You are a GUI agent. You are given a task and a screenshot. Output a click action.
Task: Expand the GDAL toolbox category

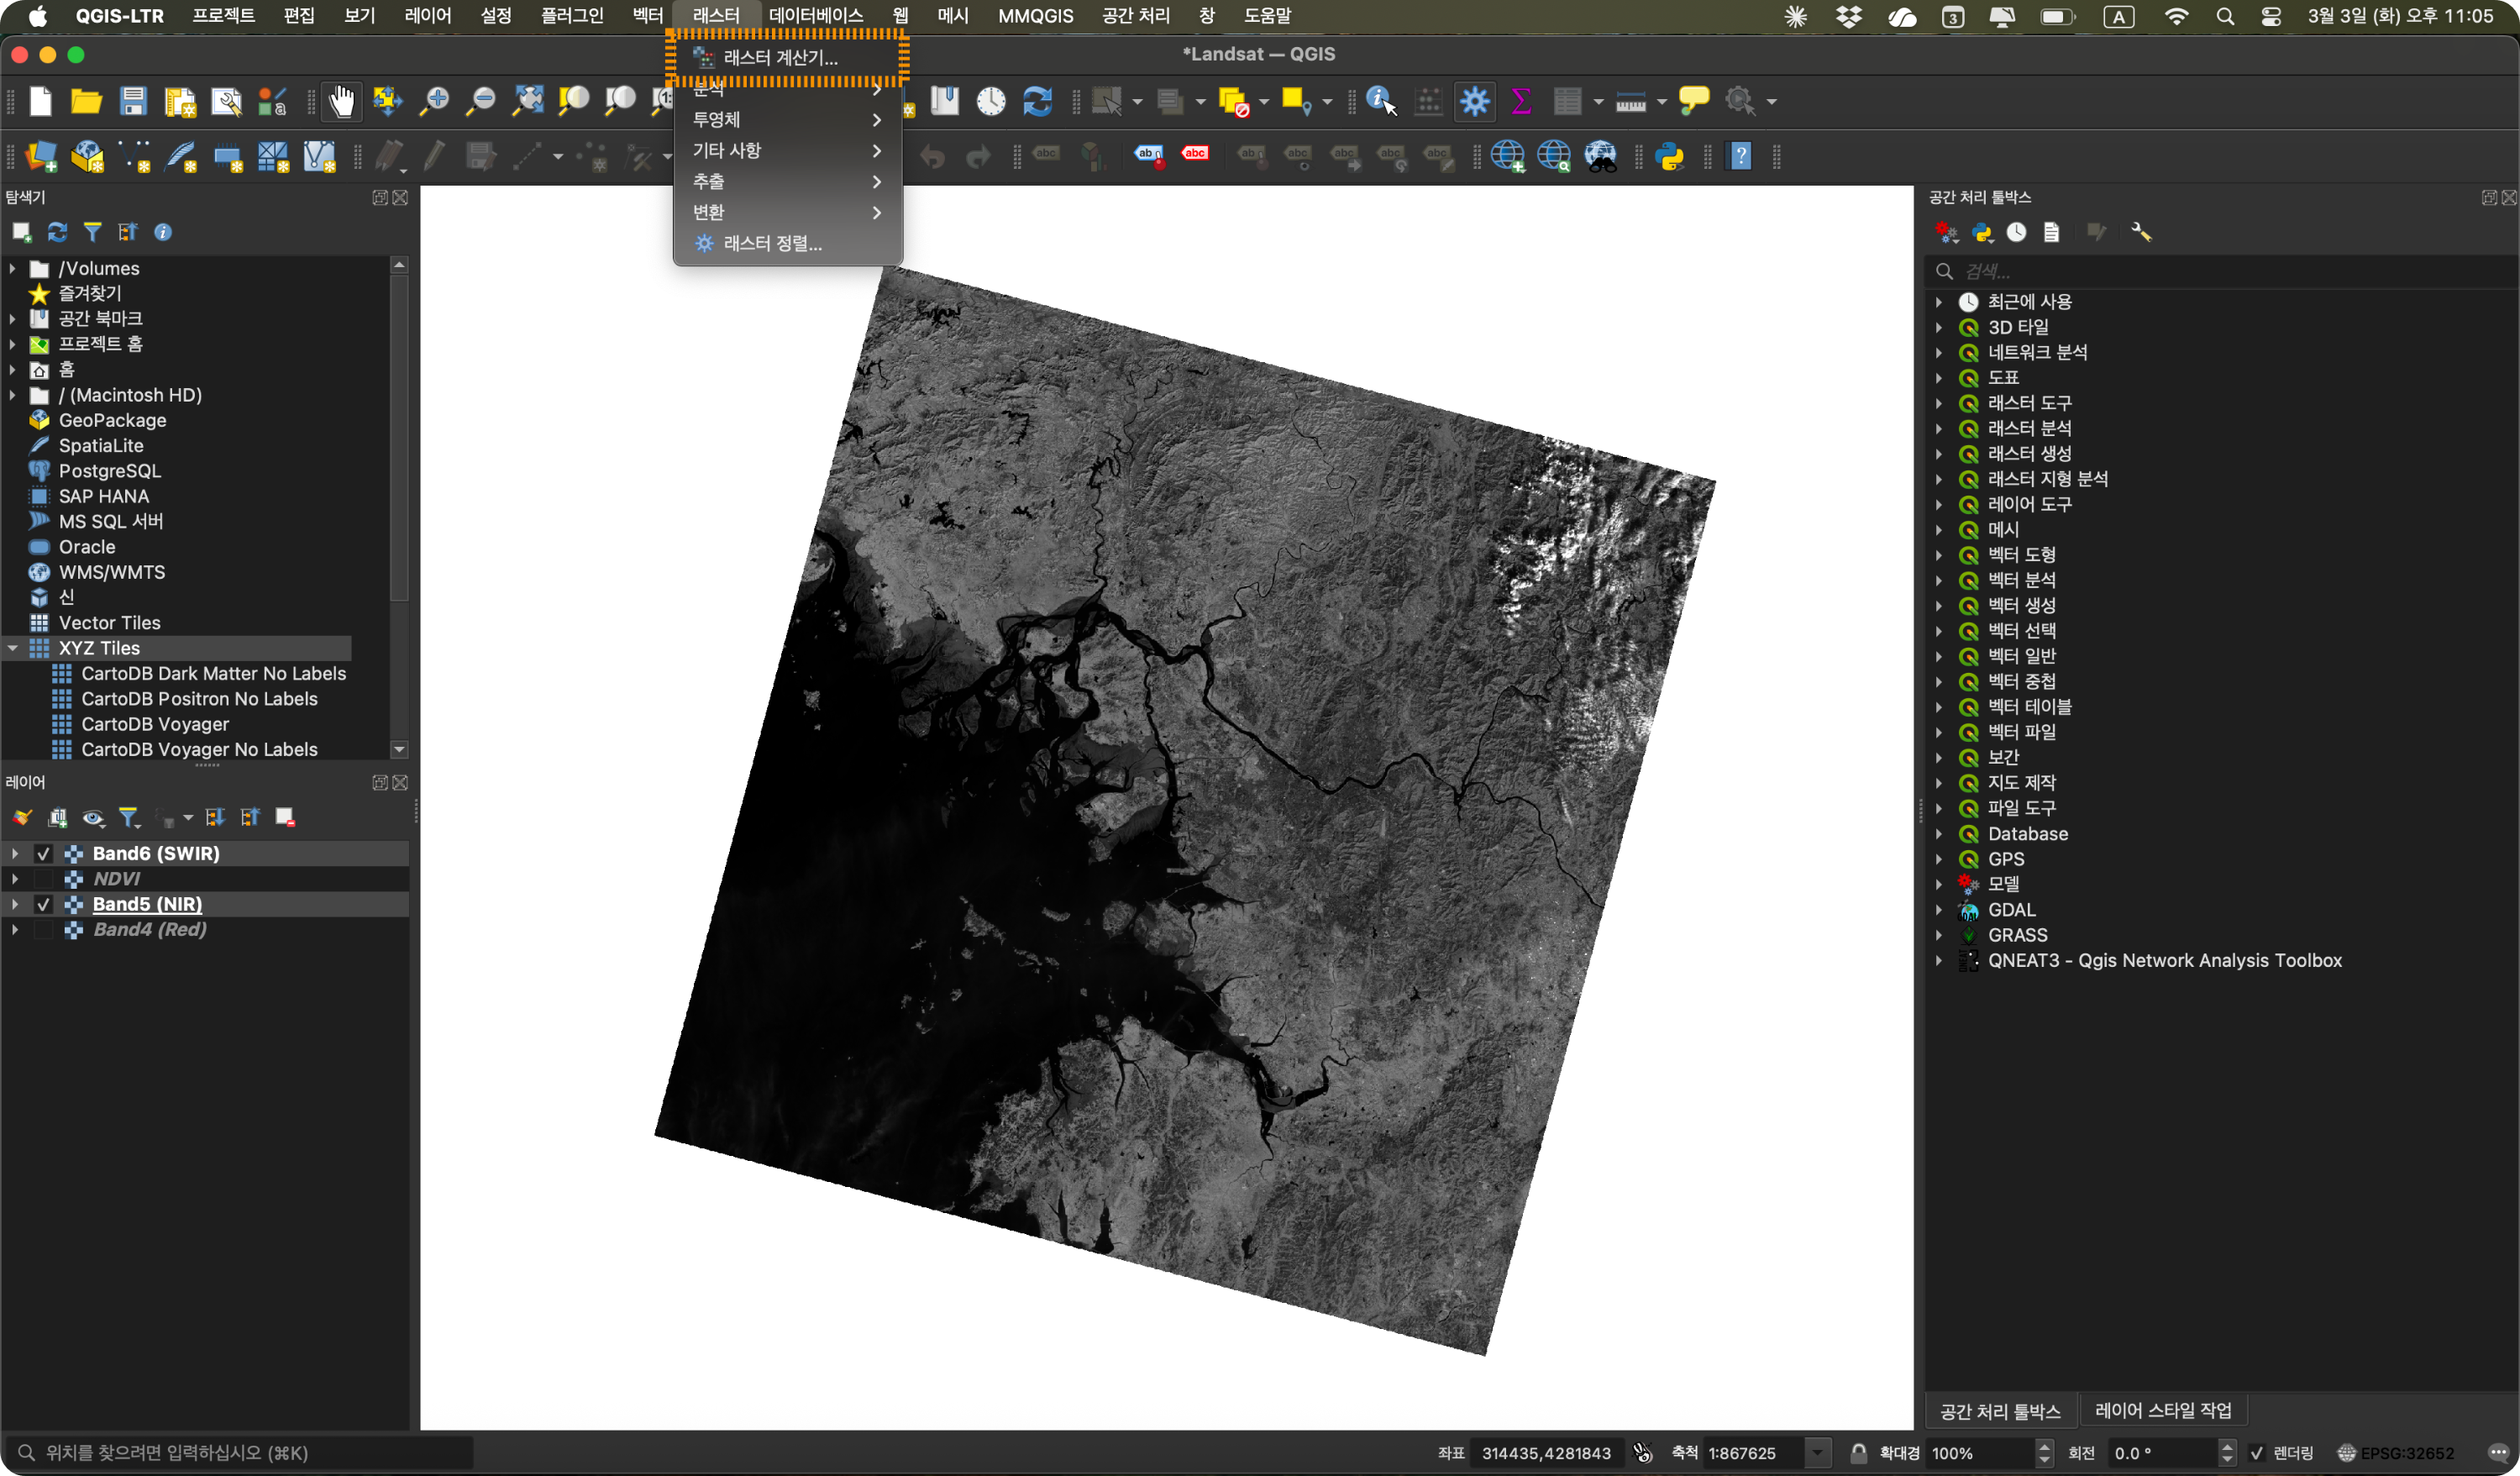pyautogui.click(x=1940, y=909)
